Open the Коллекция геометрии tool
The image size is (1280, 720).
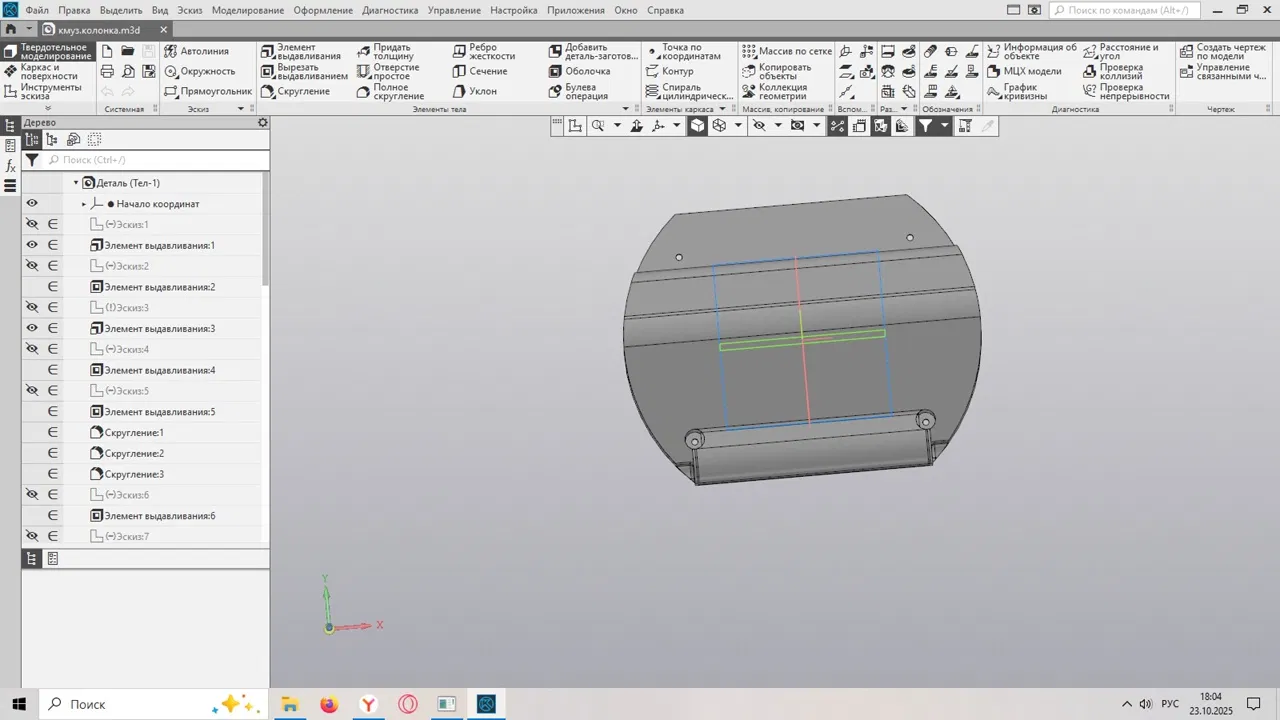coord(775,92)
